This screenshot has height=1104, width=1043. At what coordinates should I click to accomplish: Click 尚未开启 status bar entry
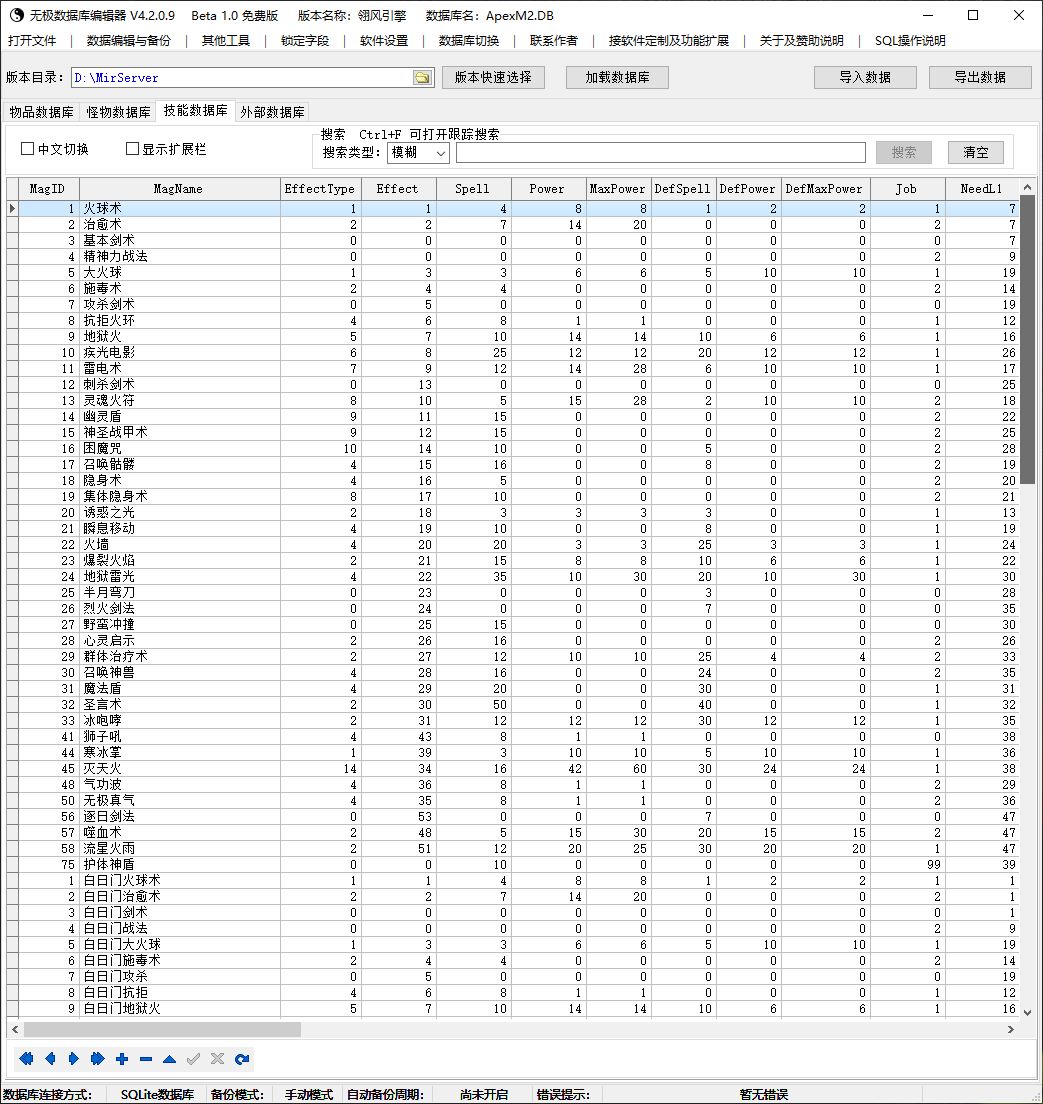(x=484, y=1094)
